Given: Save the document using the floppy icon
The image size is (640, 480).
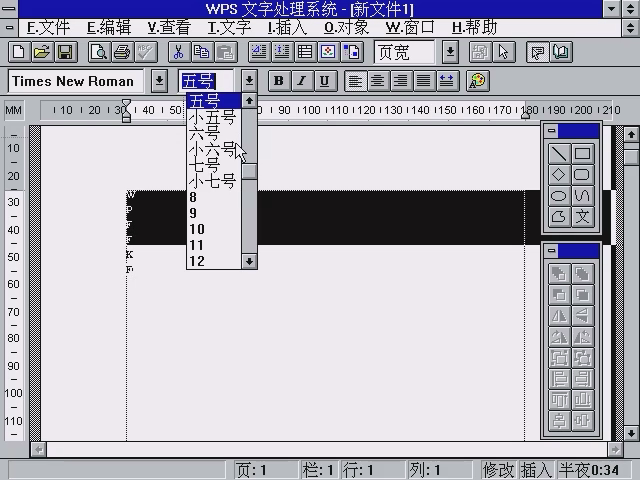Looking at the screenshot, I should (65, 52).
